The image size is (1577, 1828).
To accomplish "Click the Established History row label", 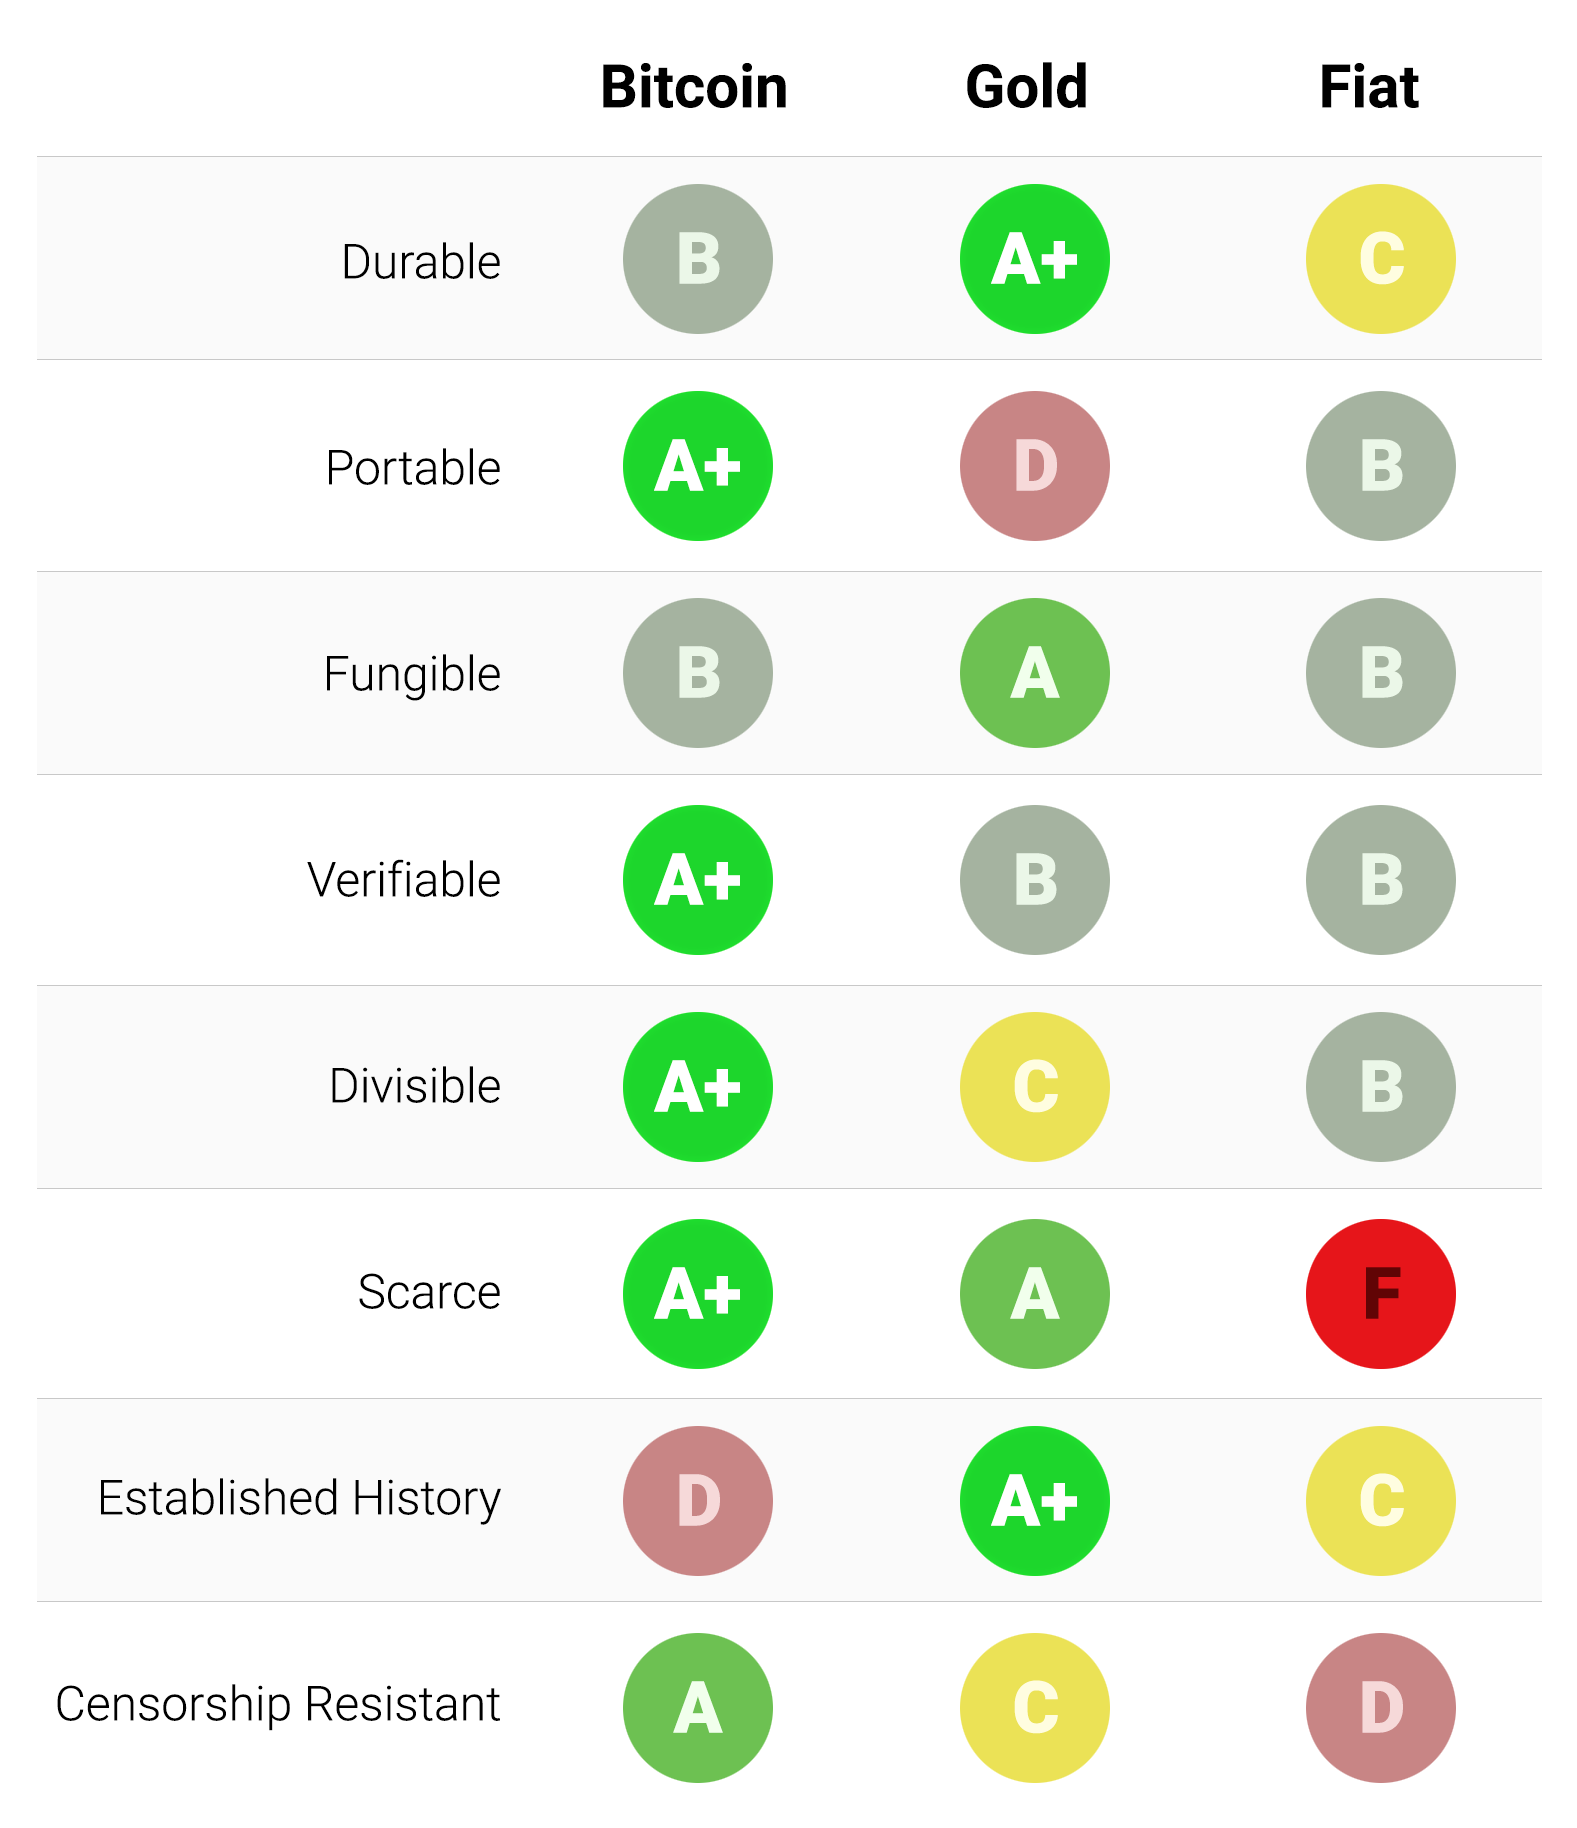I will [299, 1498].
